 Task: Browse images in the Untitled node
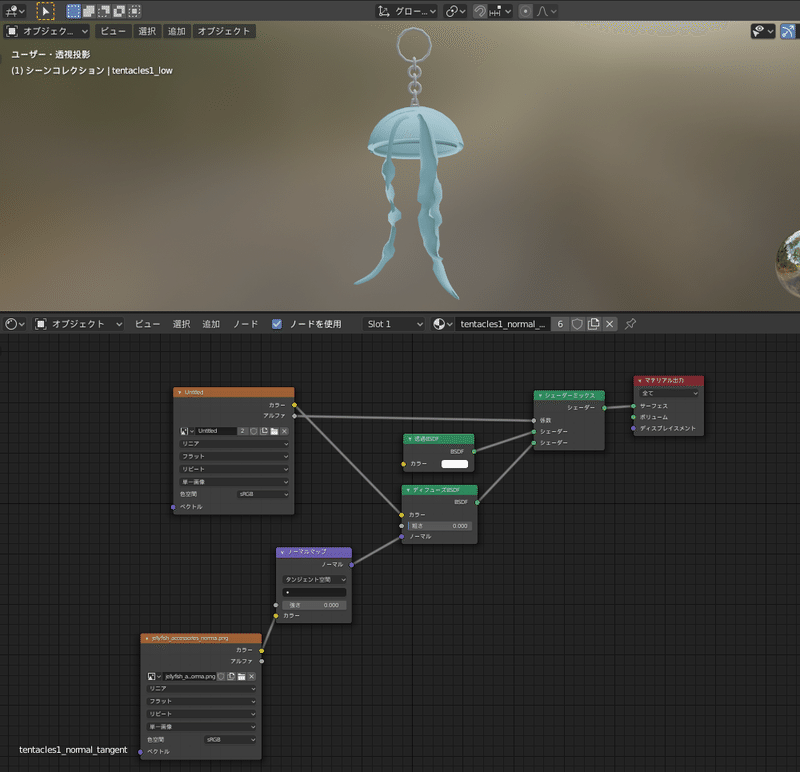(x=187, y=431)
